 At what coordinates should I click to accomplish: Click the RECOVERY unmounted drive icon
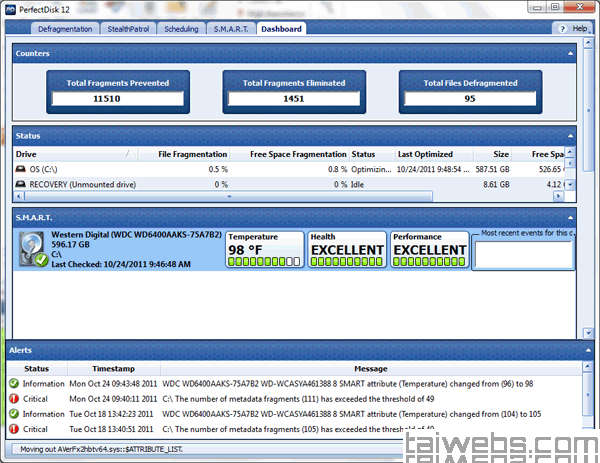click(21, 185)
